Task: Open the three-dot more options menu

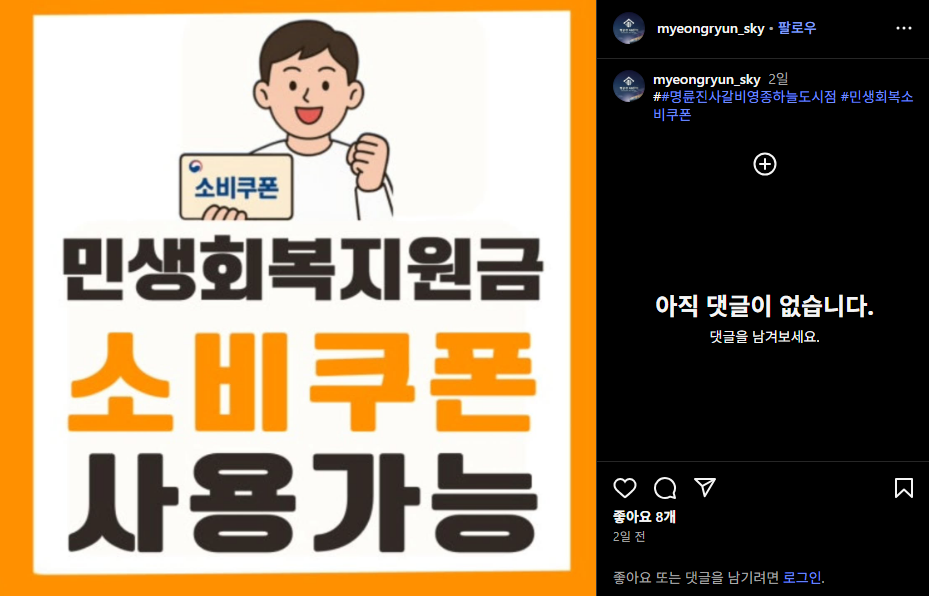Action: tap(904, 28)
